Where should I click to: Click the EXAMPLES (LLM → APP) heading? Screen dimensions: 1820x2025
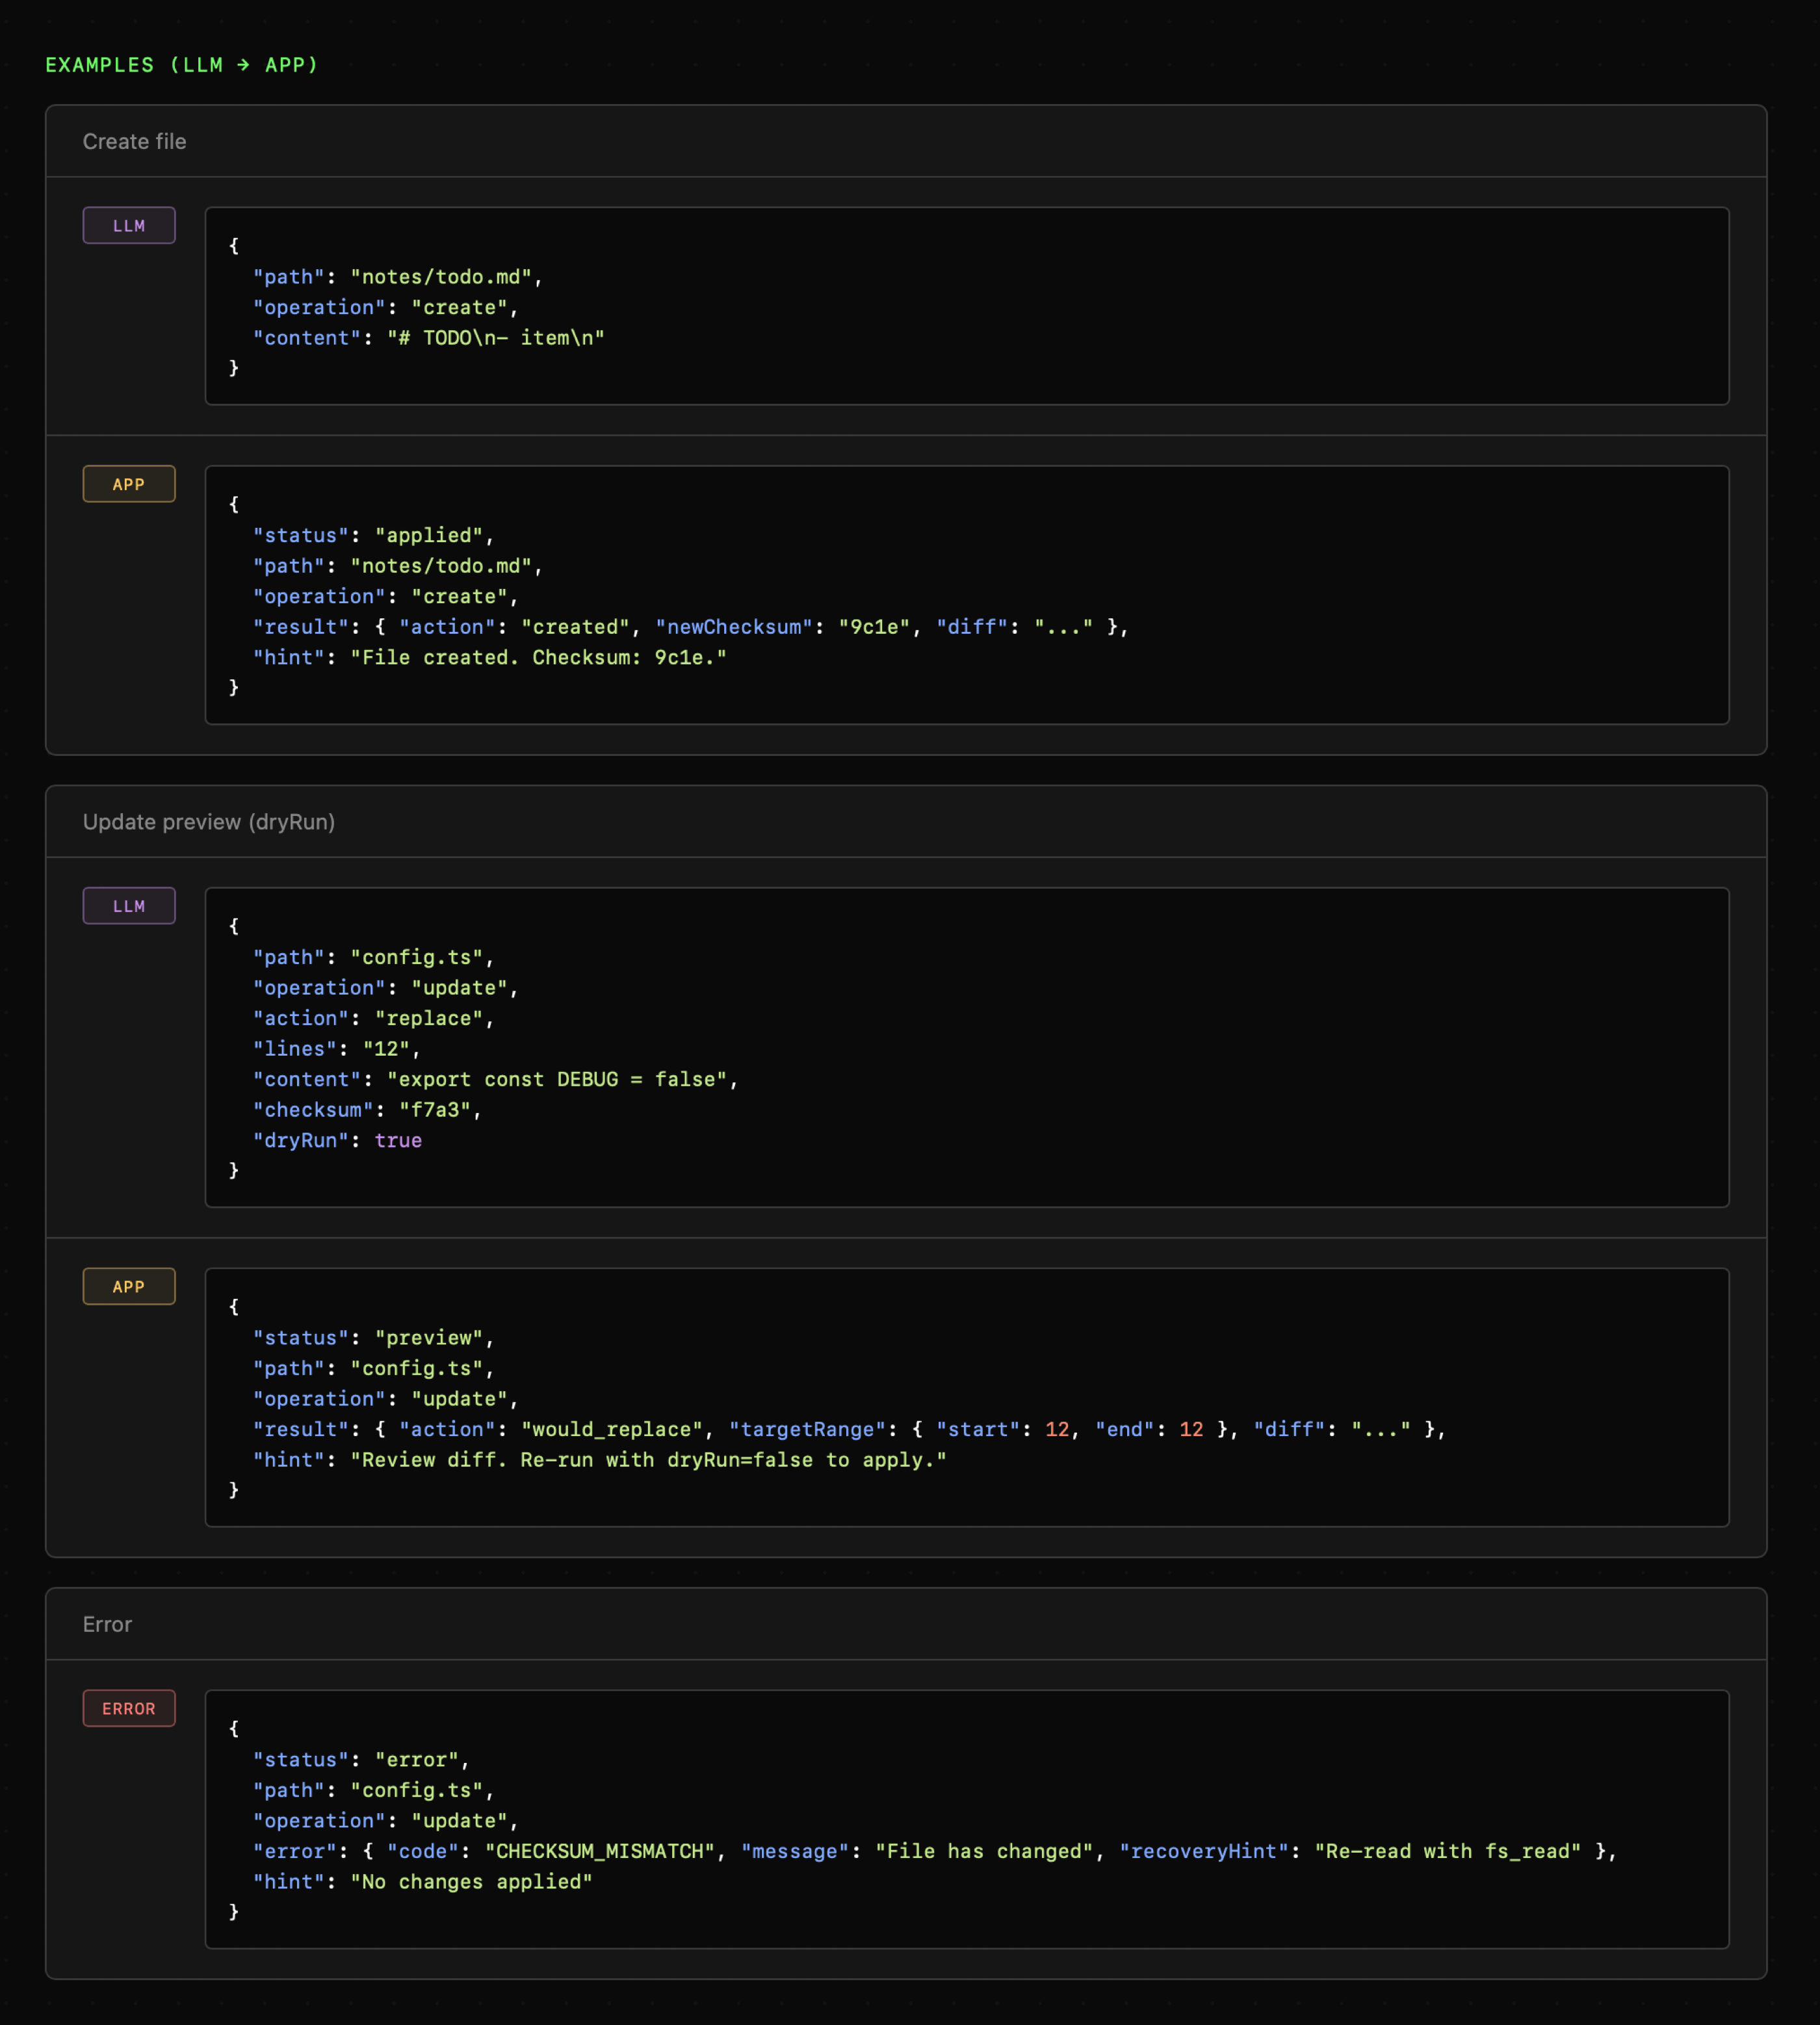point(181,65)
